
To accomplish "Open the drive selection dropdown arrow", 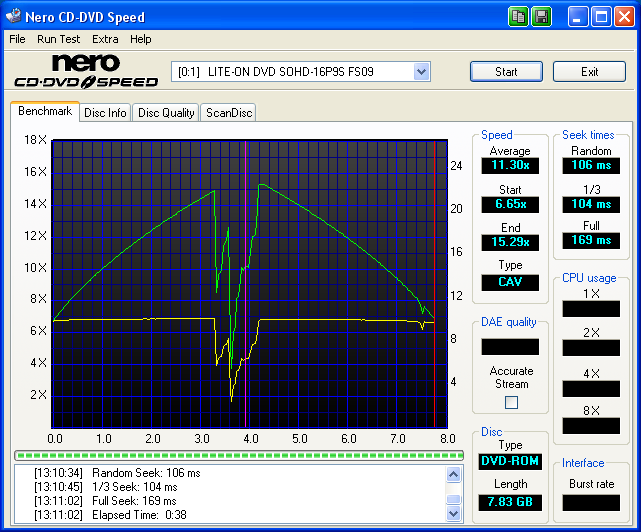I will 421,72.
